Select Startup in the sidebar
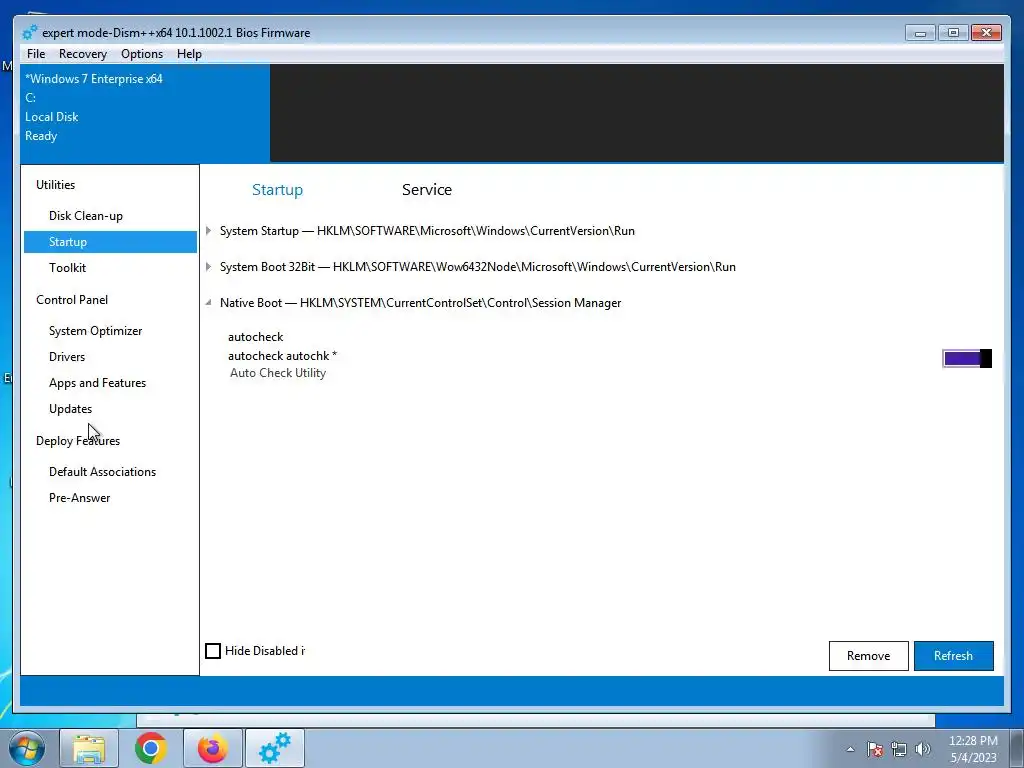The height and width of the screenshot is (768, 1024). pyautogui.click(x=110, y=242)
